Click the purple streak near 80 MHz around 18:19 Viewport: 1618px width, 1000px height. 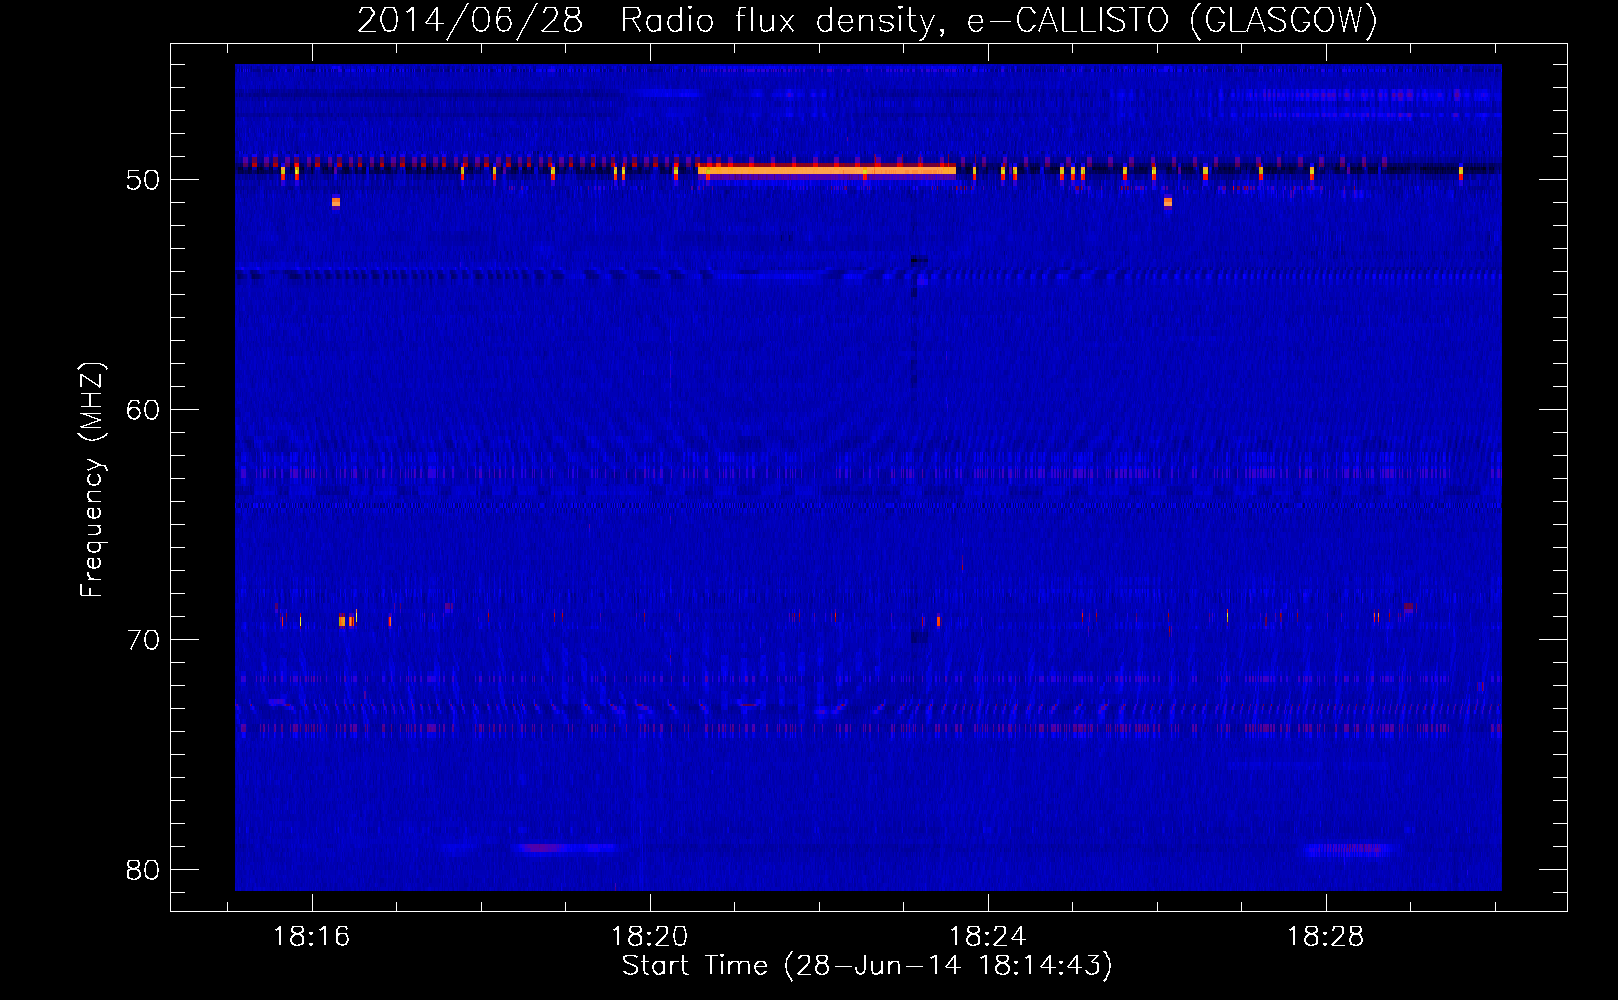568,848
